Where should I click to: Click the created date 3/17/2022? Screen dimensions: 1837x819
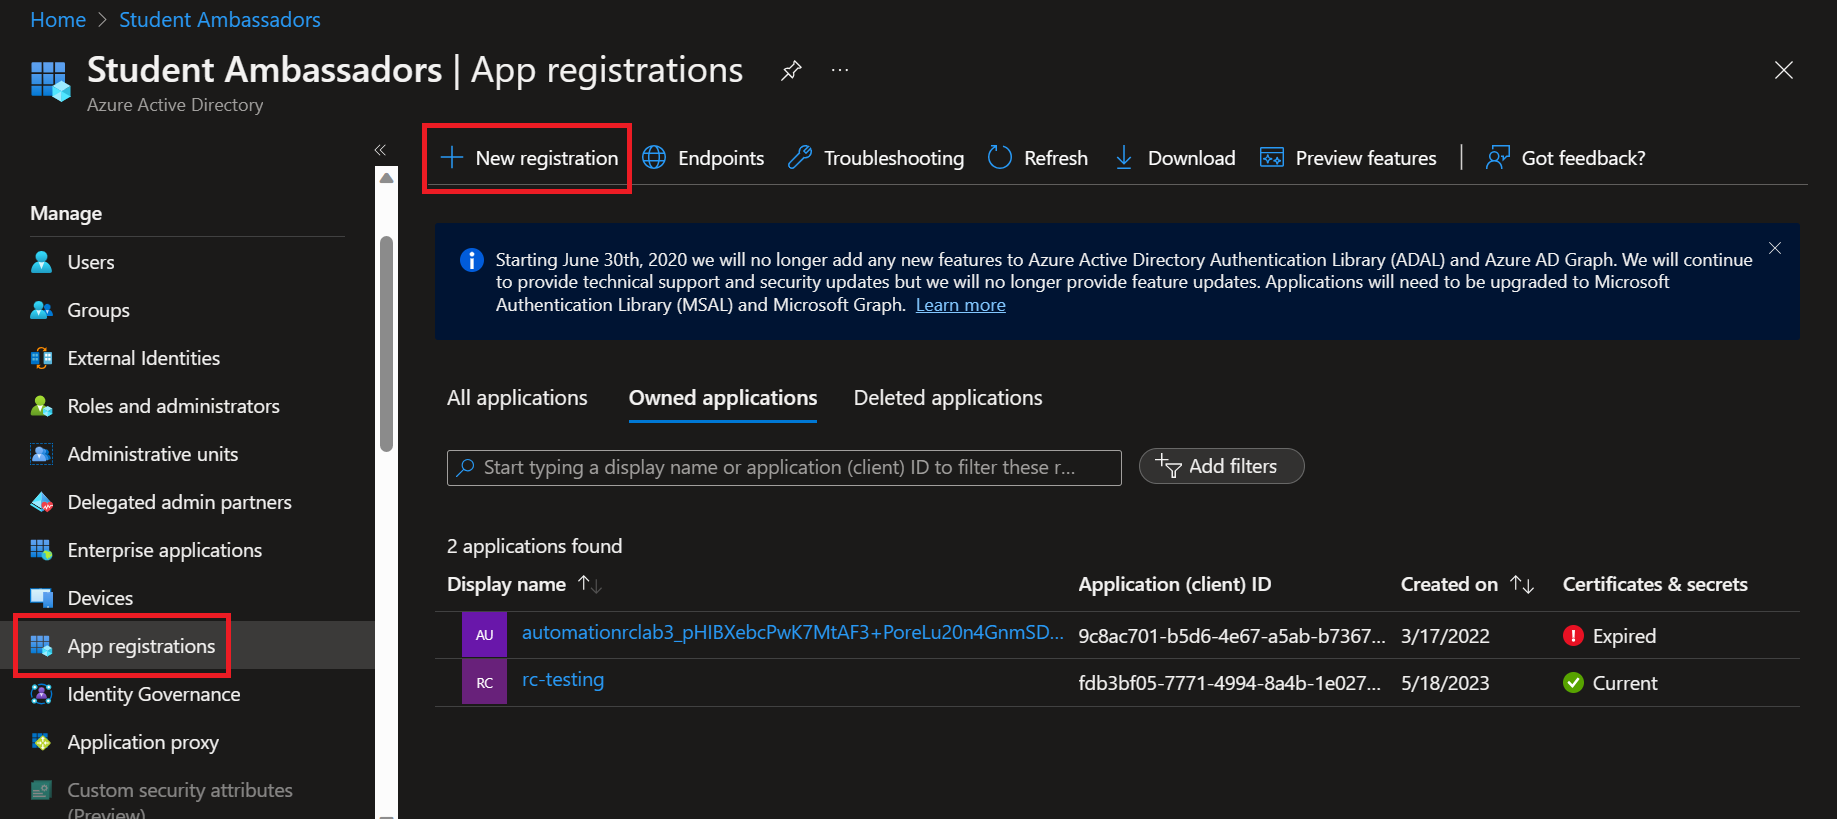coord(1445,636)
